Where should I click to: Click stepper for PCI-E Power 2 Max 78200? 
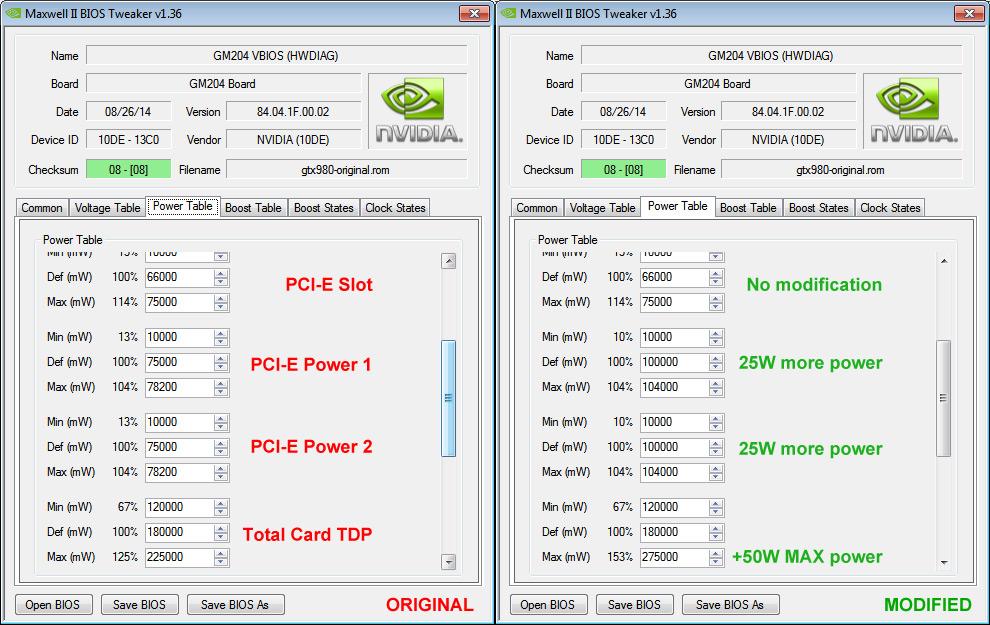[221, 472]
